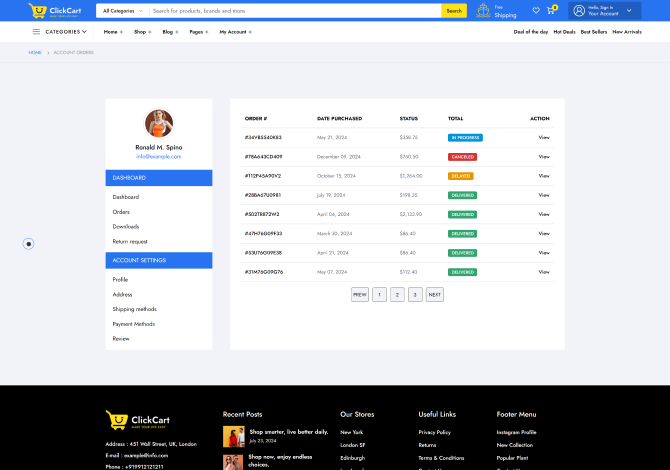This screenshot has width=670, height=470.
Task: Expand the Pages navigation dropdown
Action: click(198, 32)
